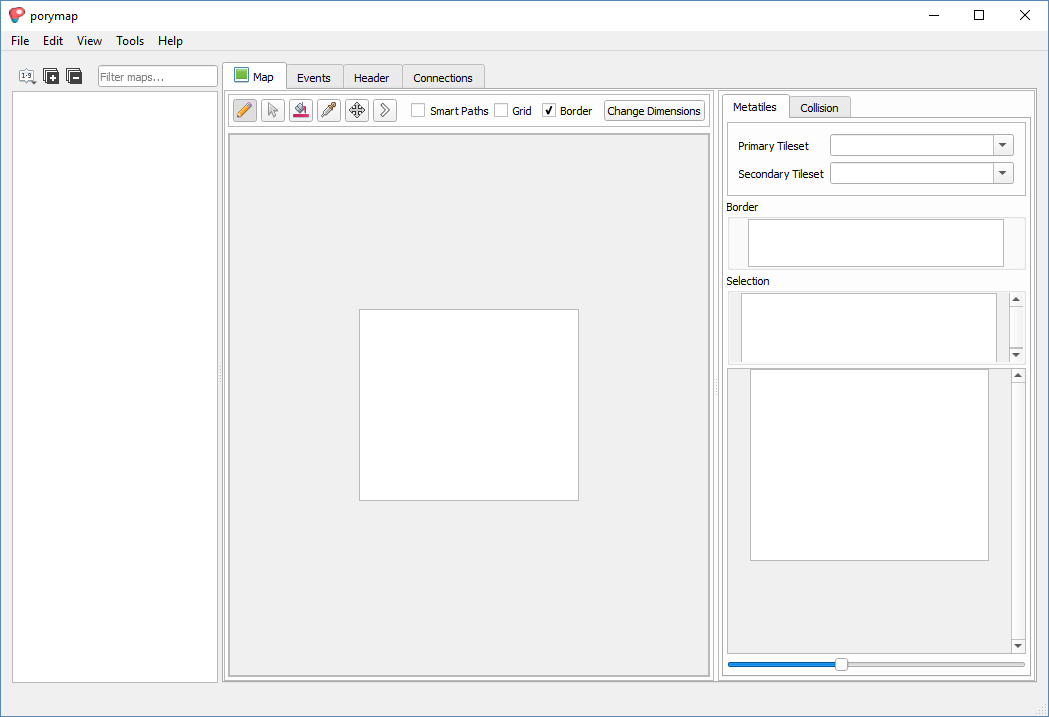
Task: Select the shift arrow tool
Action: [385, 110]
